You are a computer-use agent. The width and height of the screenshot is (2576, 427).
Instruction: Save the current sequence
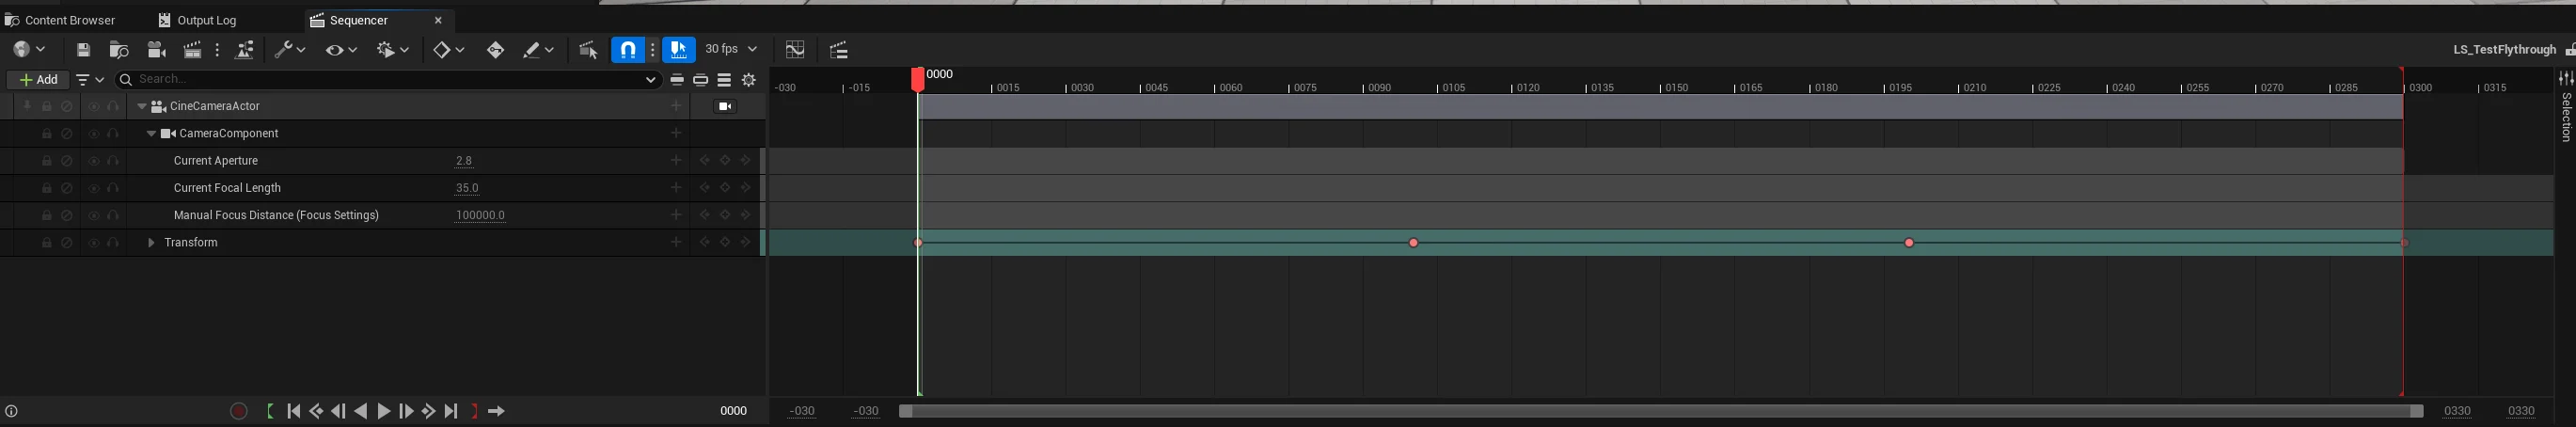pos(84,49)
